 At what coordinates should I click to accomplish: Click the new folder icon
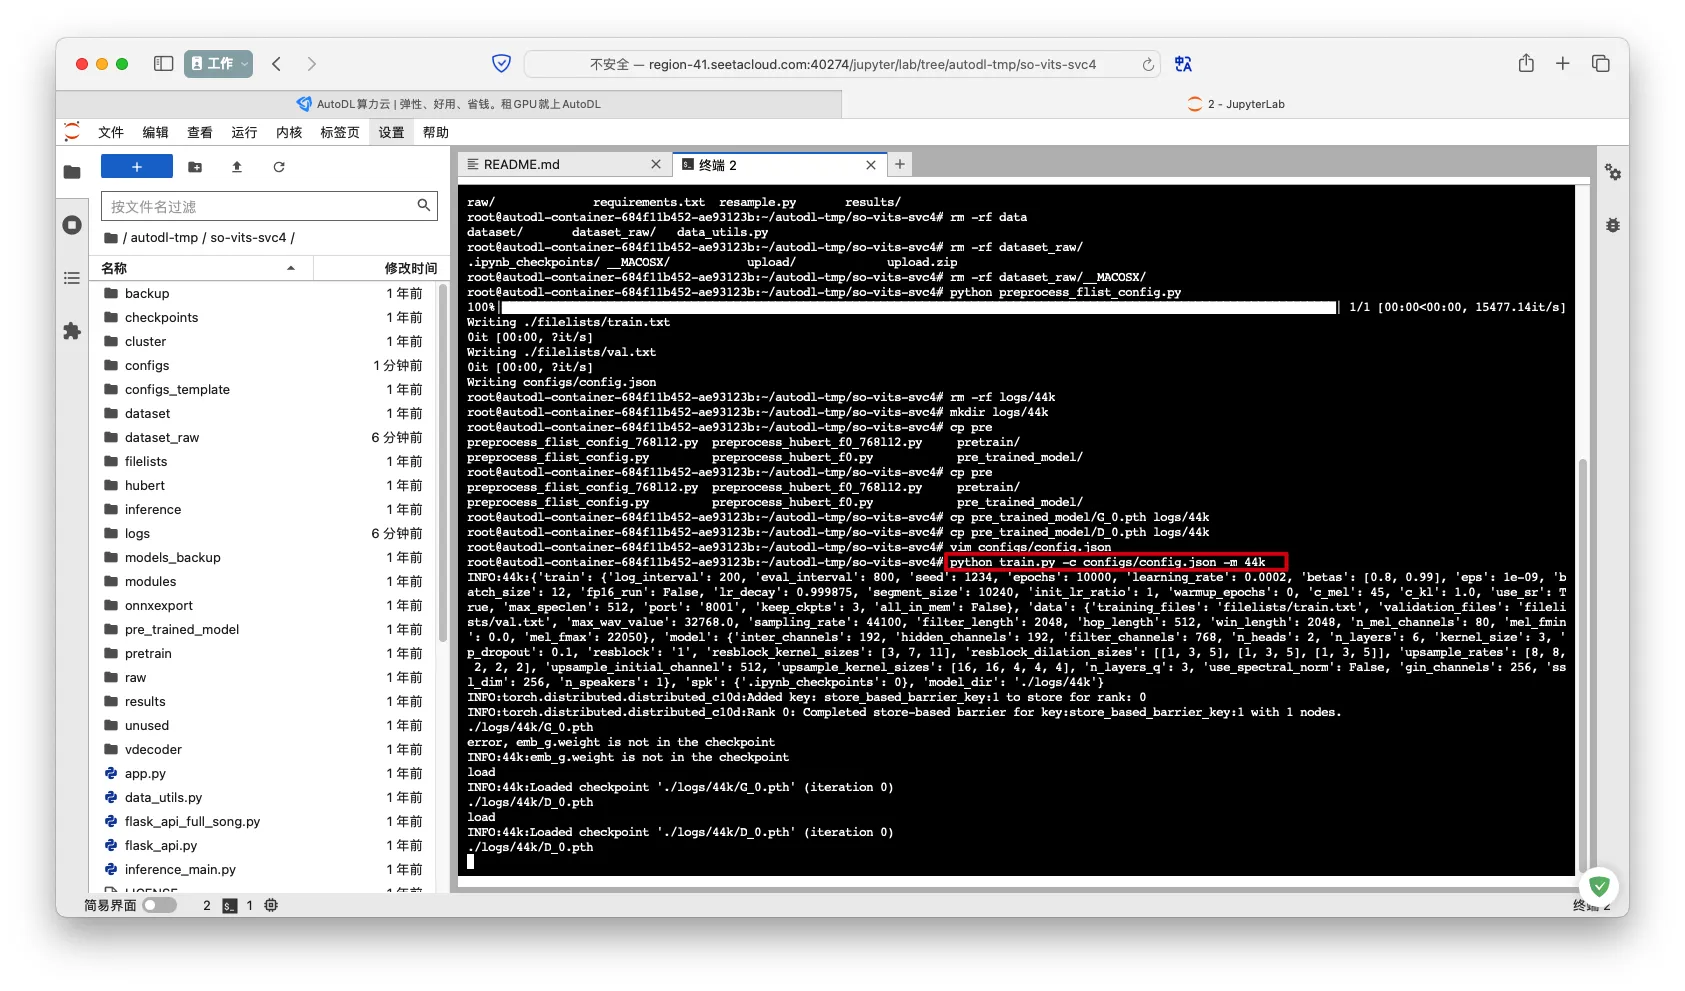coord(195,167)
